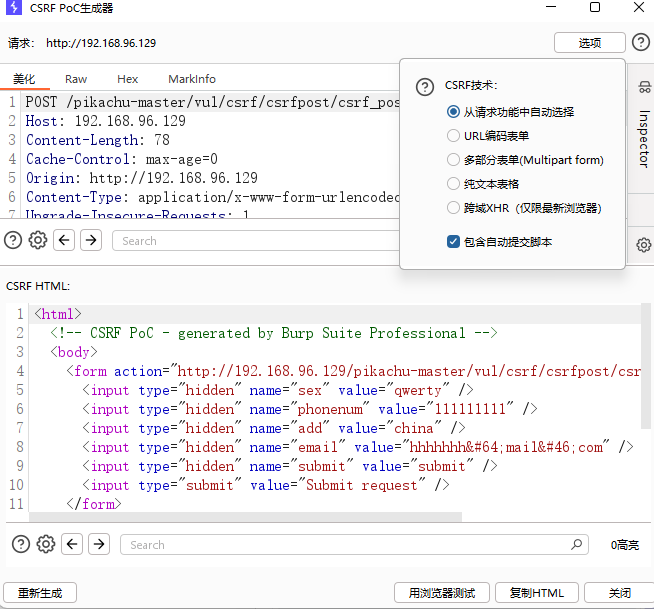Screen dimensions: 654x609
Task: Select 跨域XHR radio option
Action: tap(524, 208)
